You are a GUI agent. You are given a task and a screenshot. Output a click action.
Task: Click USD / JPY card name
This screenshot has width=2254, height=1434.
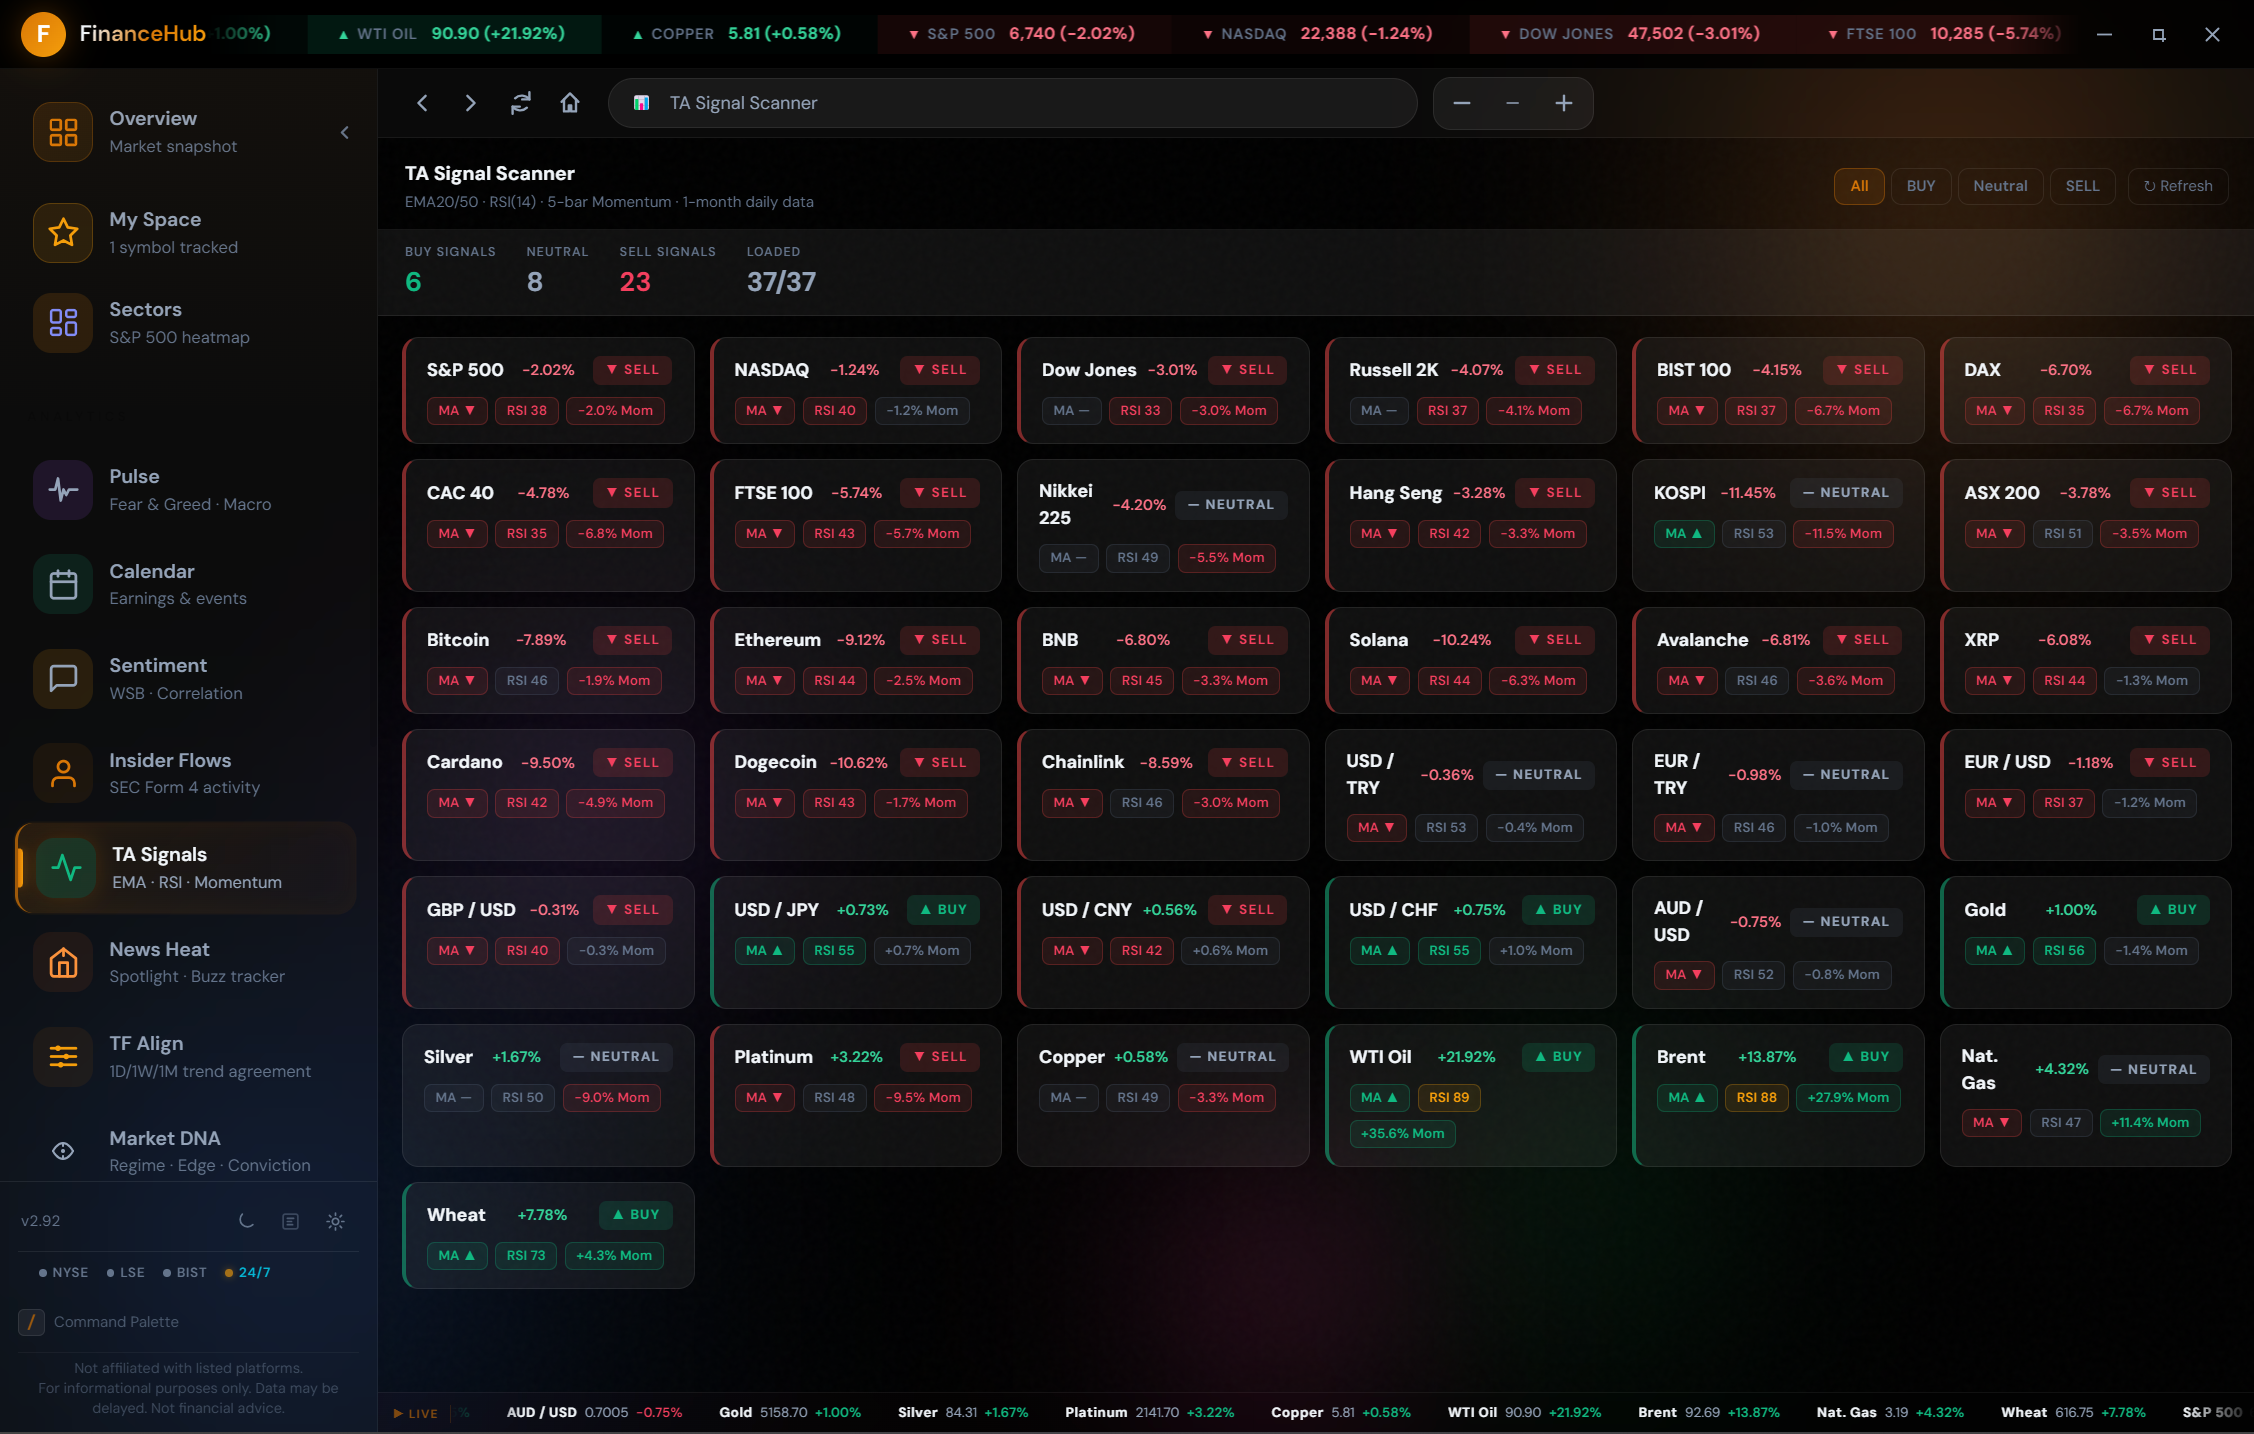click(x=776, y=910)
